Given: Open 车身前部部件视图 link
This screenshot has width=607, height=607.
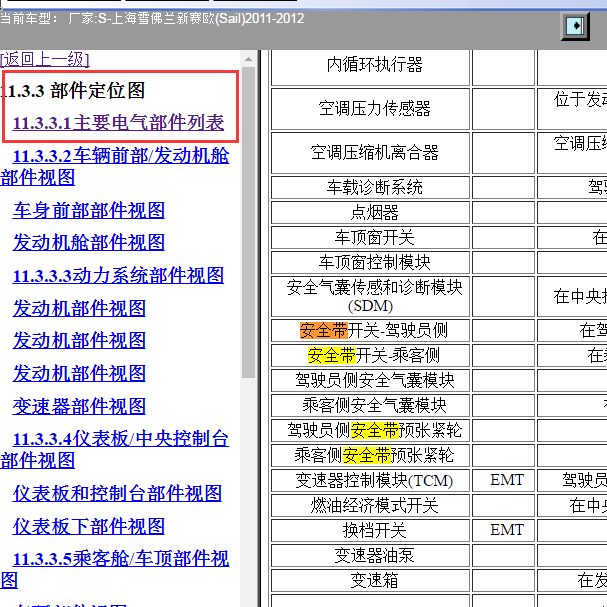Looking at the screenshot, I should point(89,211).
